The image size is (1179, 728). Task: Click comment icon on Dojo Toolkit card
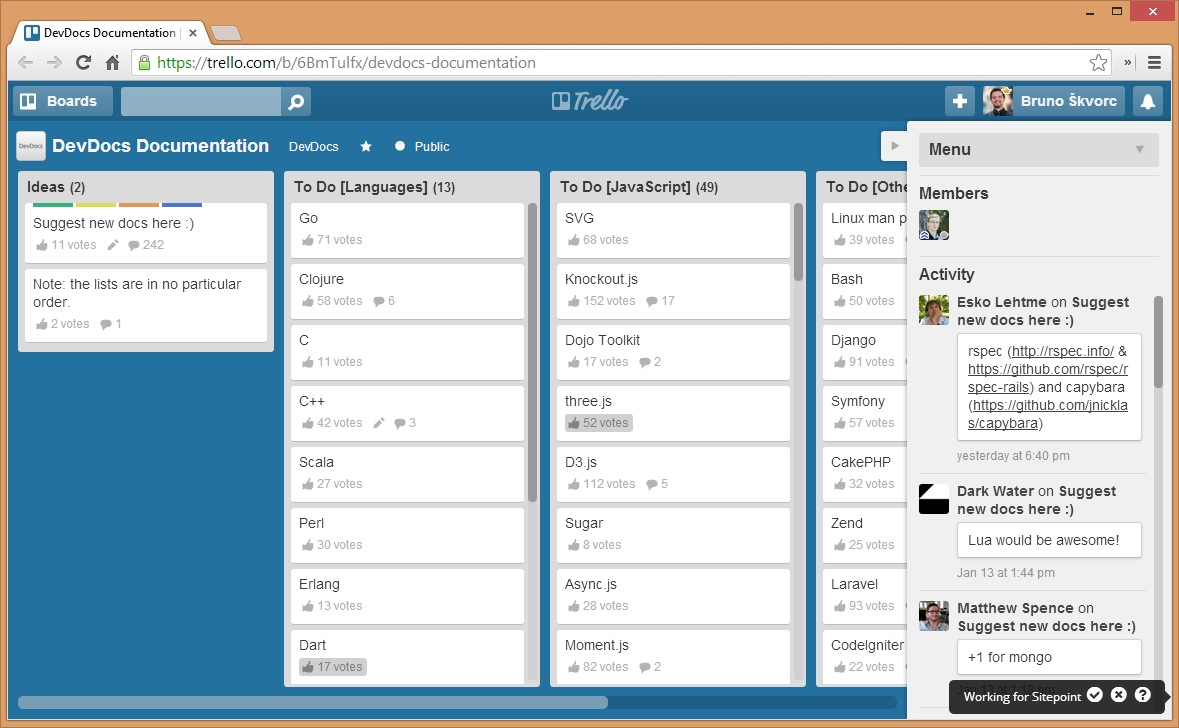click(645, 362)
